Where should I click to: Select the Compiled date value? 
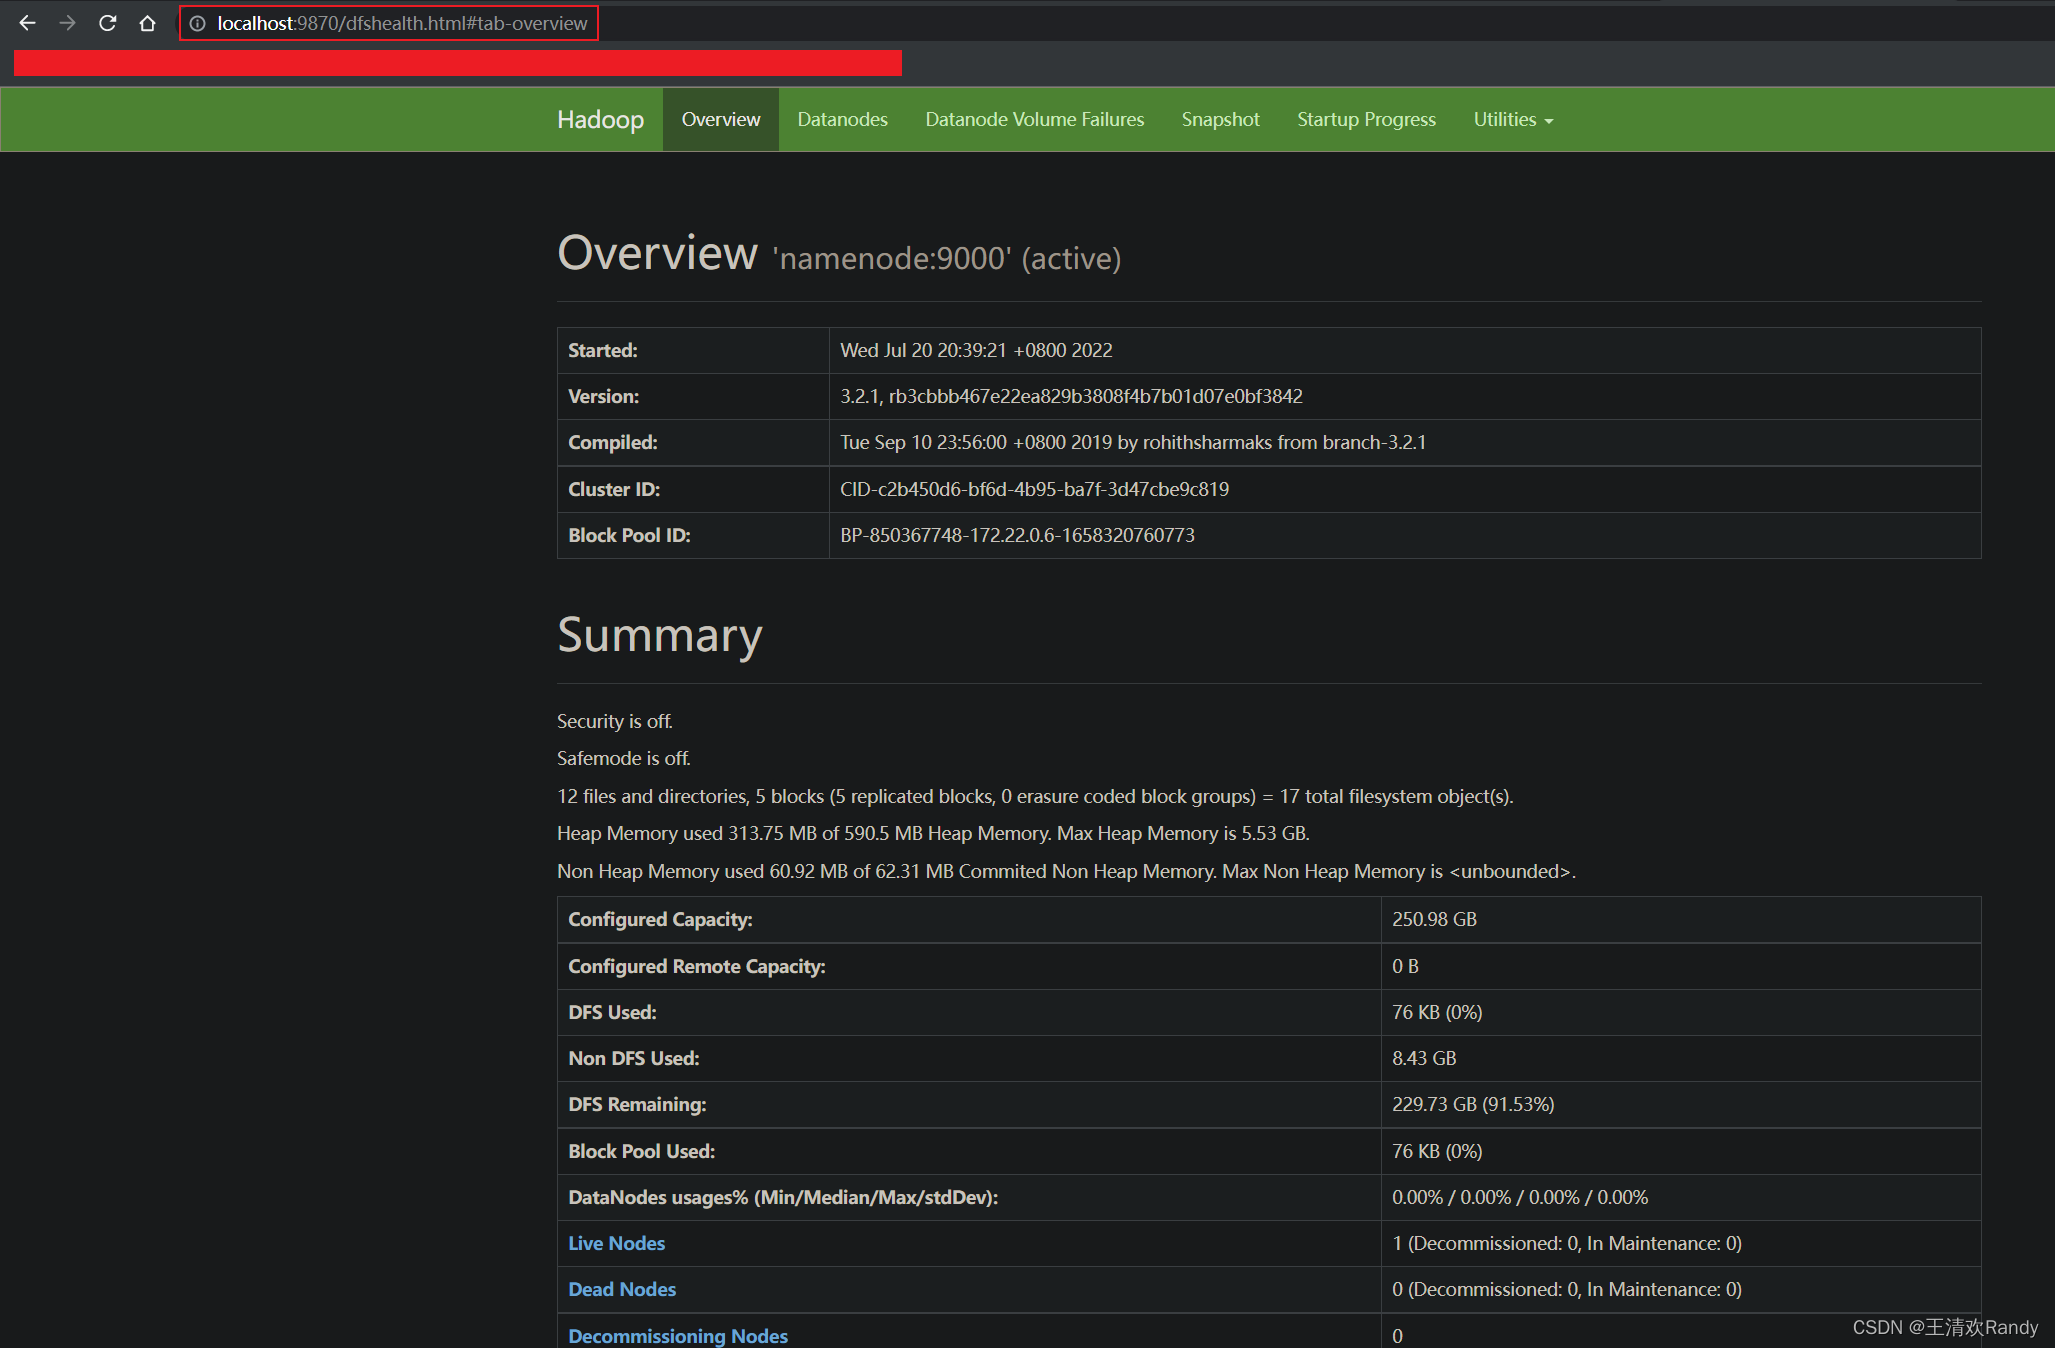pyautogui.click(x=1133, y=442)
